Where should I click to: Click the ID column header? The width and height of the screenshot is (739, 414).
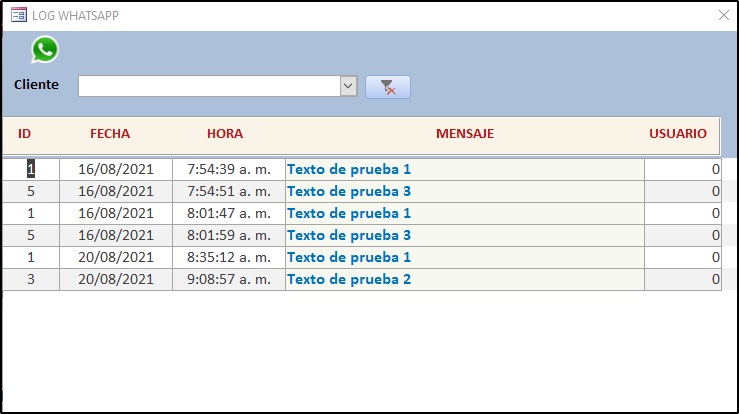(25, 133)
